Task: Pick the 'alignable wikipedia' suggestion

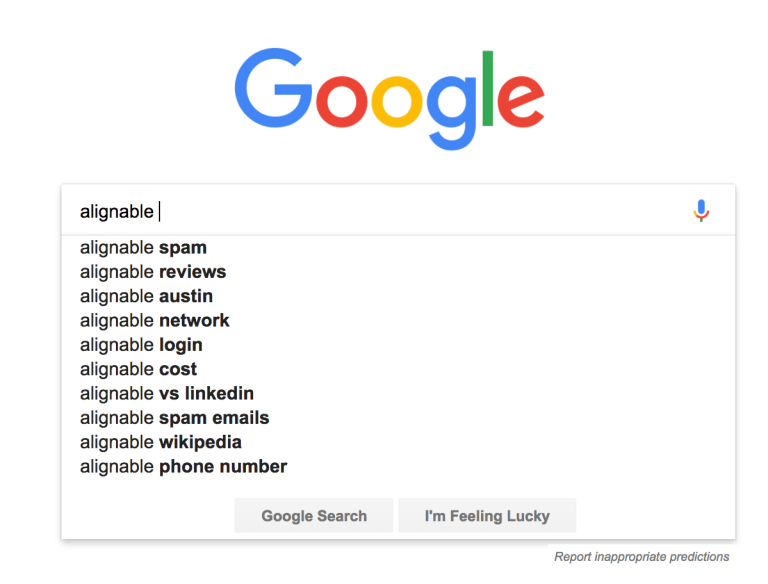Action: [x=161, y=442]
